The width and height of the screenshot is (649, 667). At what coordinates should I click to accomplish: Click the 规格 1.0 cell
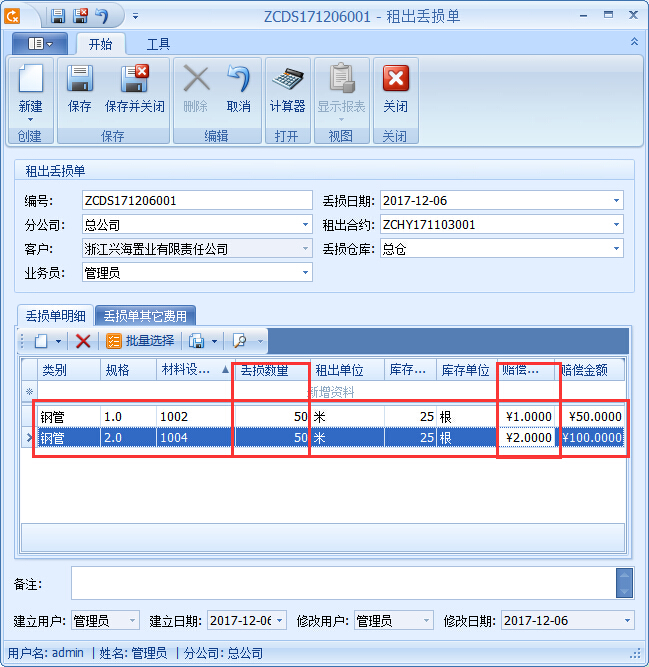click(x=128, y=416)
